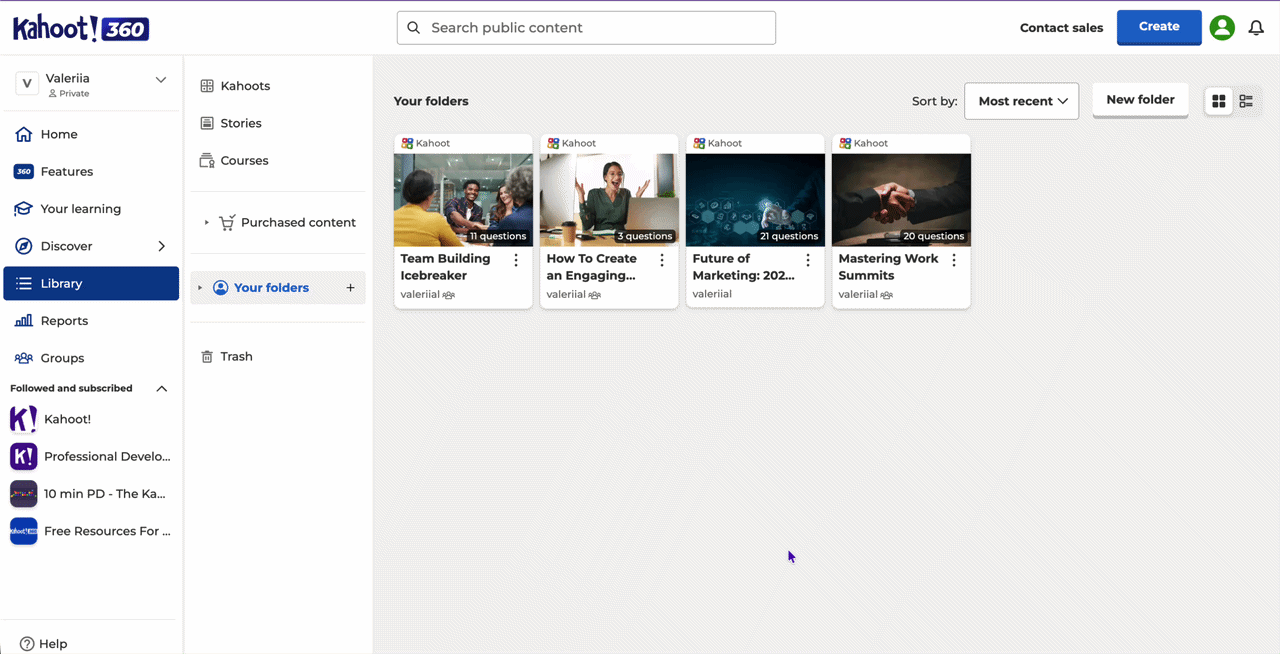Open the Mastering Work Summits thumbnail
This screenshot has width=1280, height=654.
coord(901,200)
